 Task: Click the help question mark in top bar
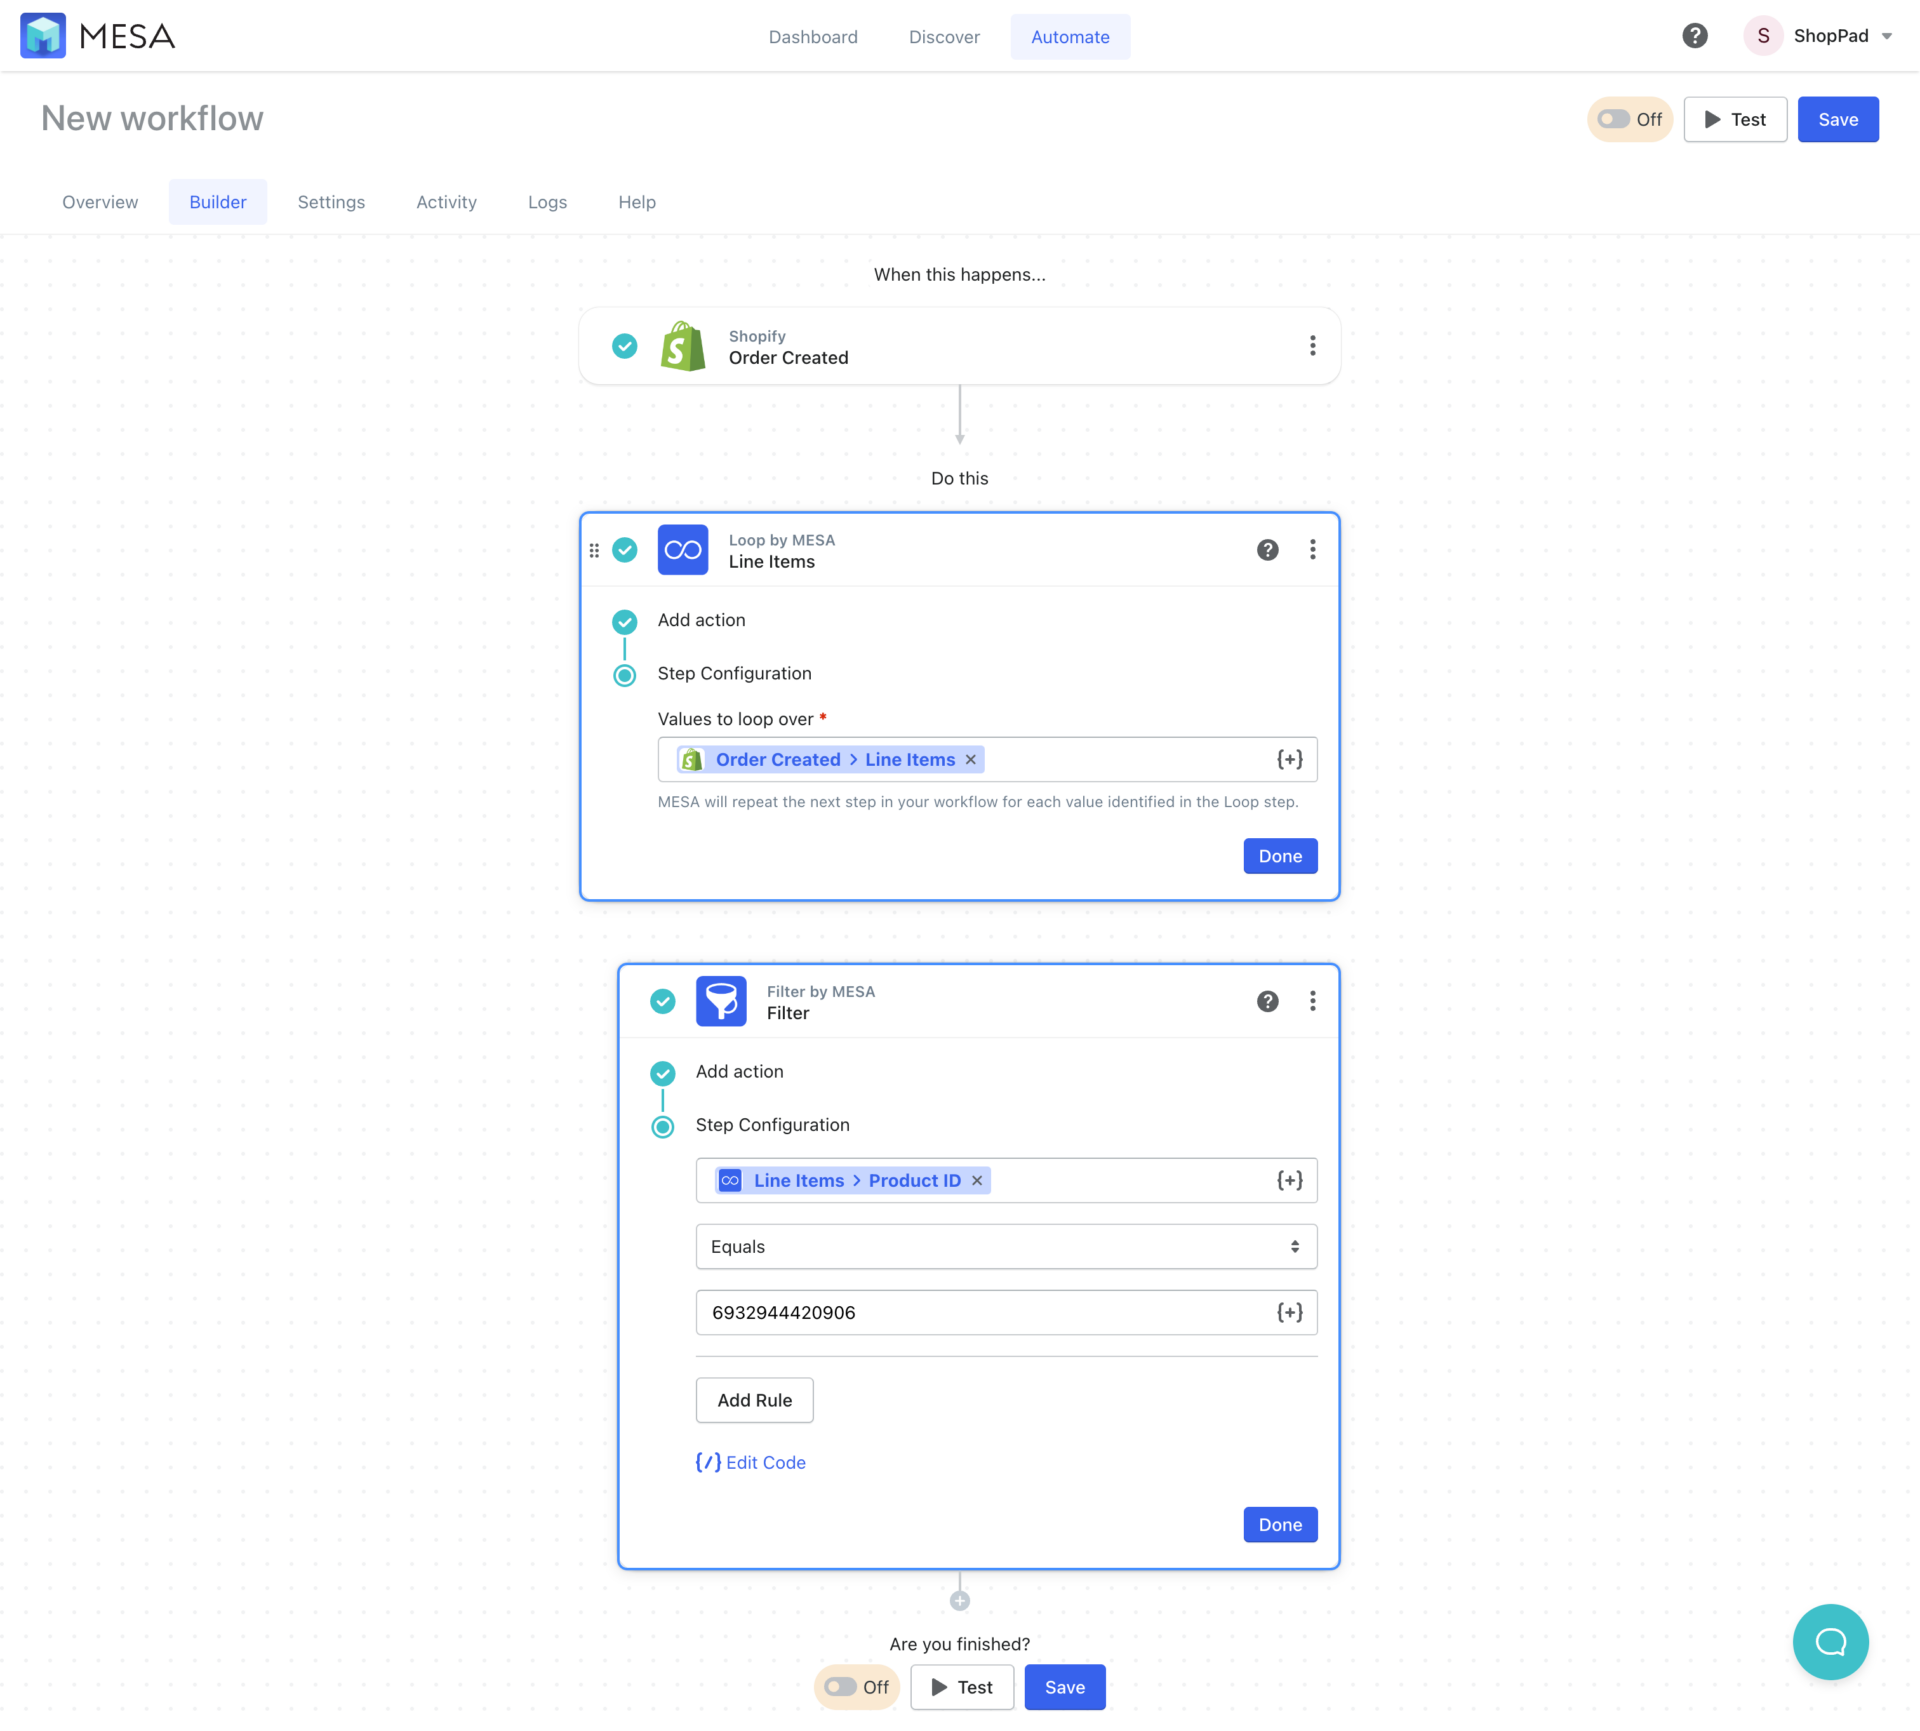pyautogui.click(x=1695, y=35)
